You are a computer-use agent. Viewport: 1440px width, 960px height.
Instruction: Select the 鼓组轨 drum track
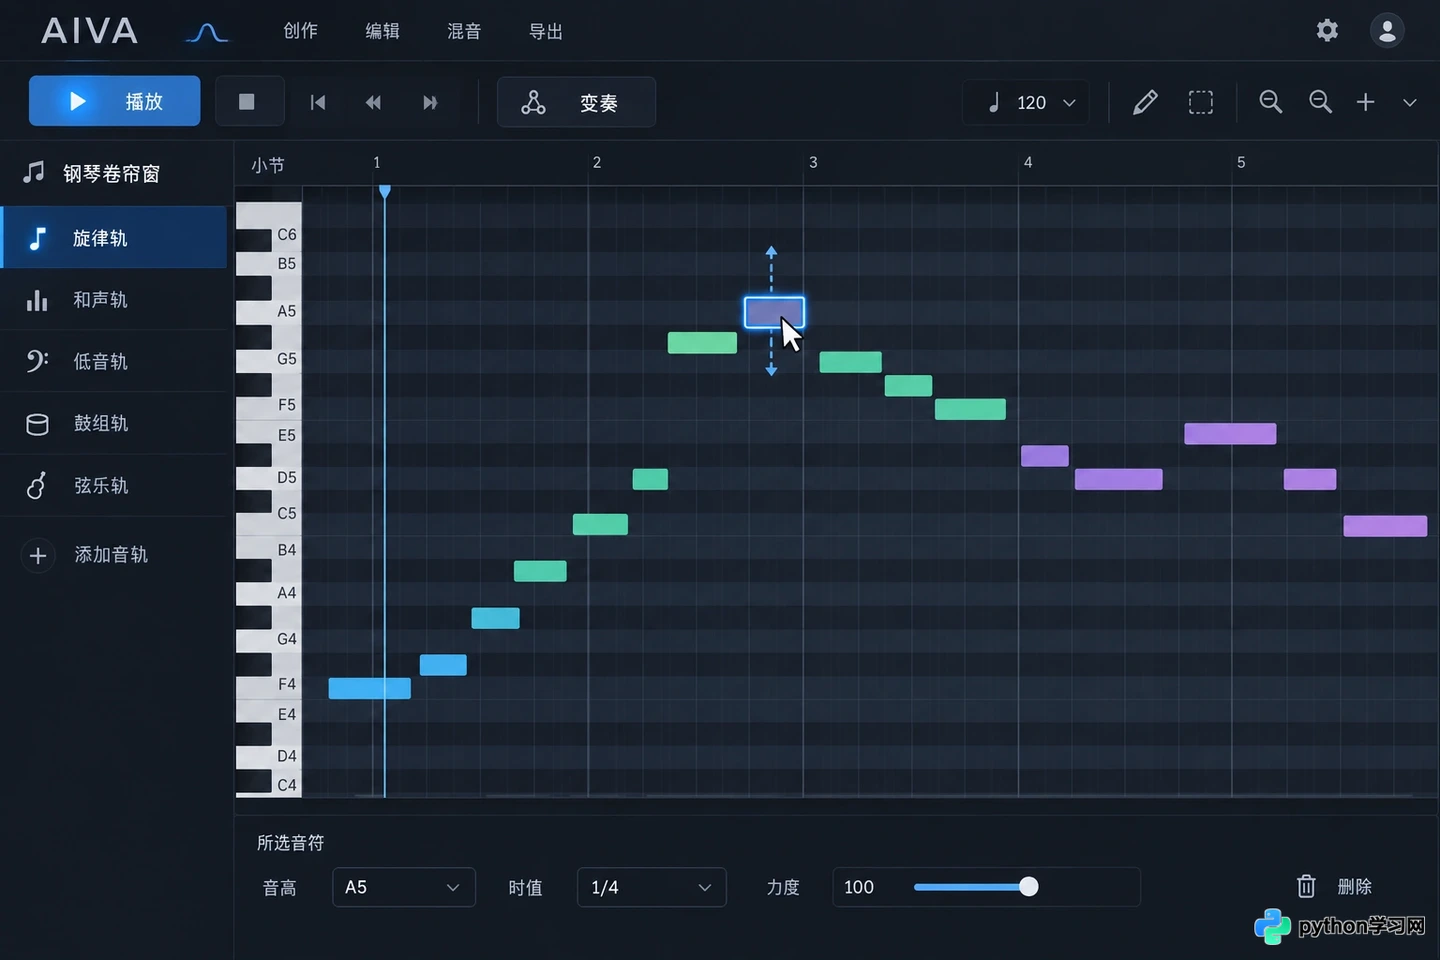(x=115, y=424)
